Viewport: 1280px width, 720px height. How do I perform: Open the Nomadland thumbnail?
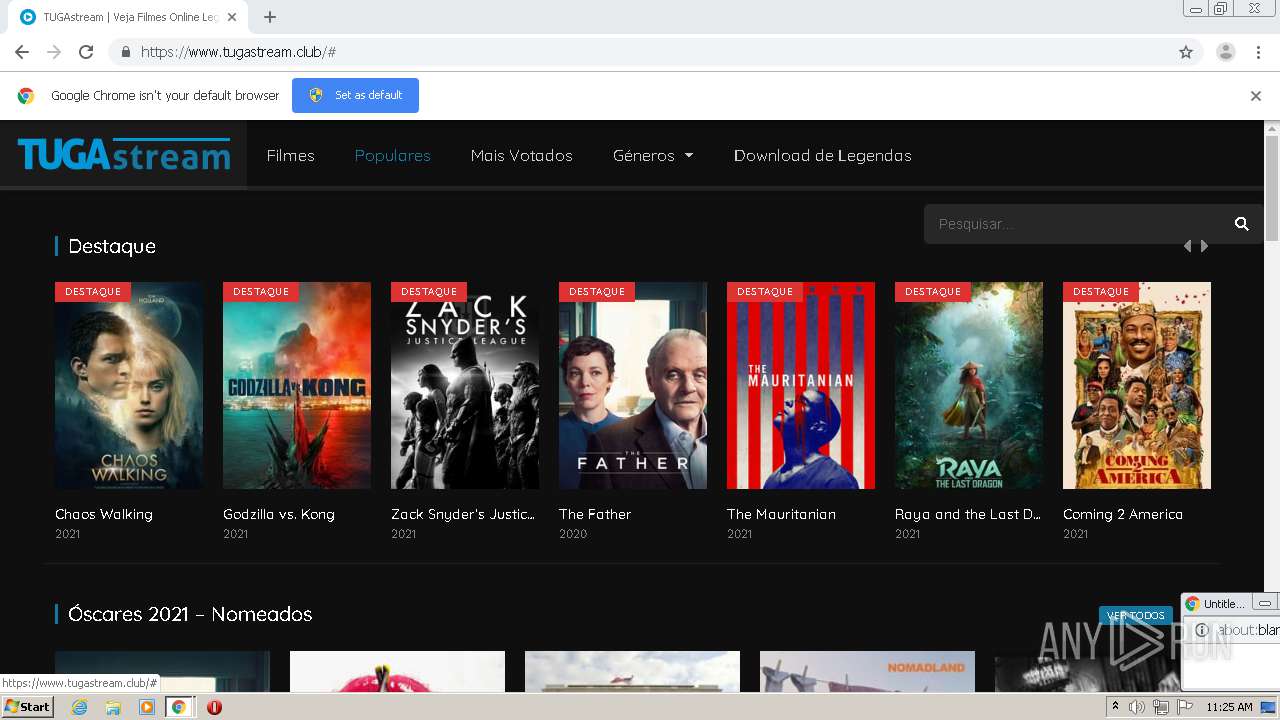(867, 671)
